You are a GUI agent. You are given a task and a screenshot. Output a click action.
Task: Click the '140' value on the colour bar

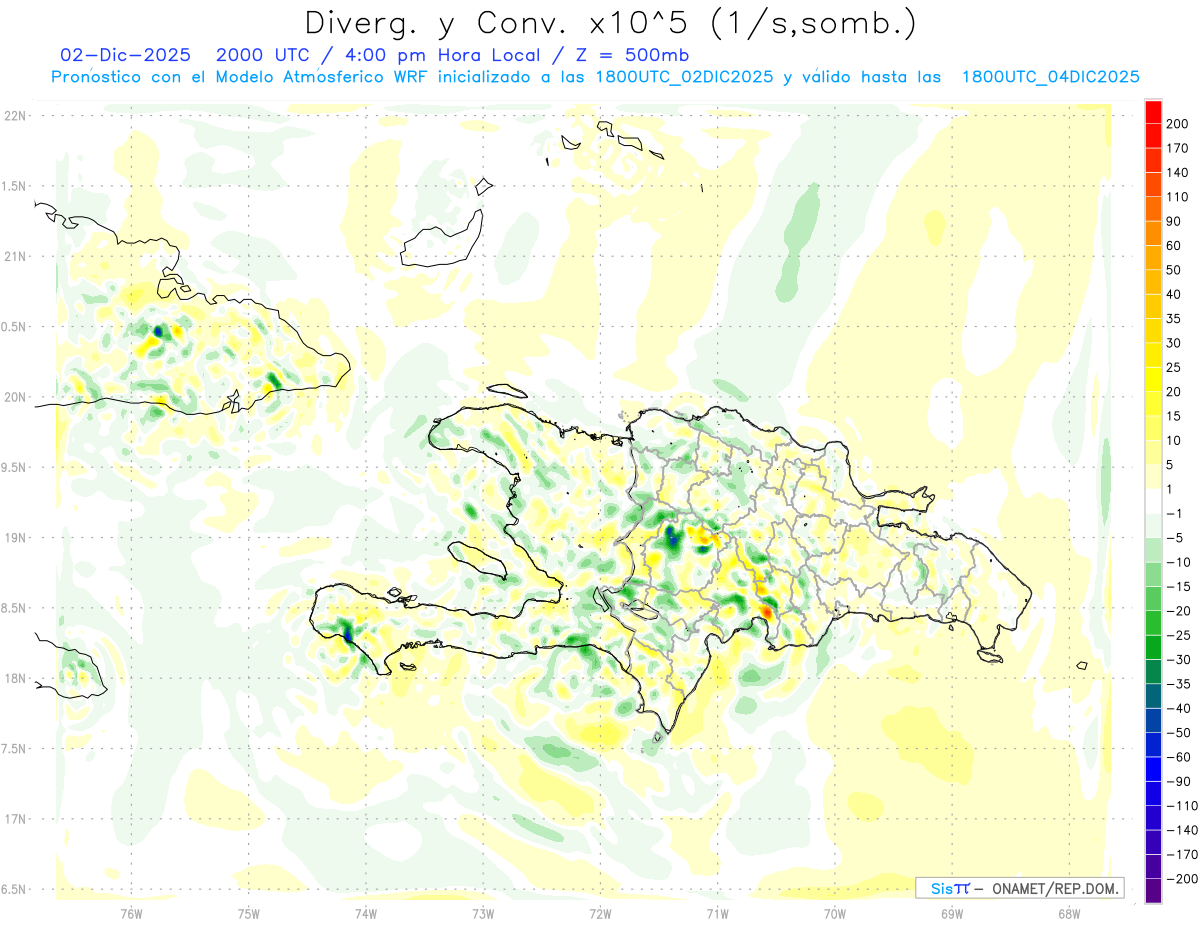tap(1179, 173)
